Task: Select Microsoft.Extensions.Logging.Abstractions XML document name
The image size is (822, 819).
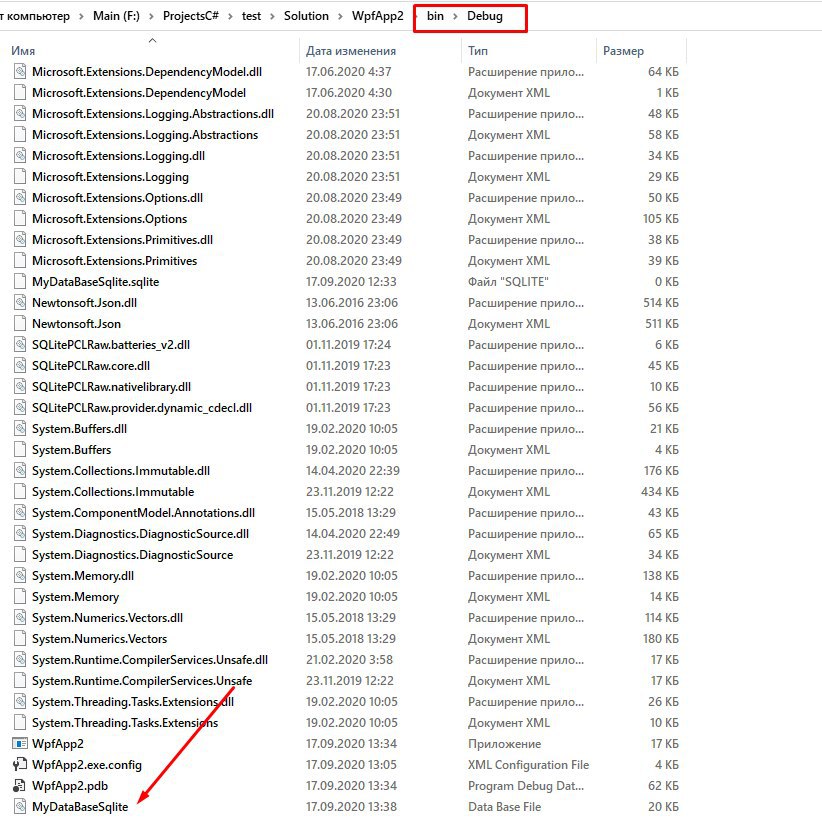Action: point(145,135)
